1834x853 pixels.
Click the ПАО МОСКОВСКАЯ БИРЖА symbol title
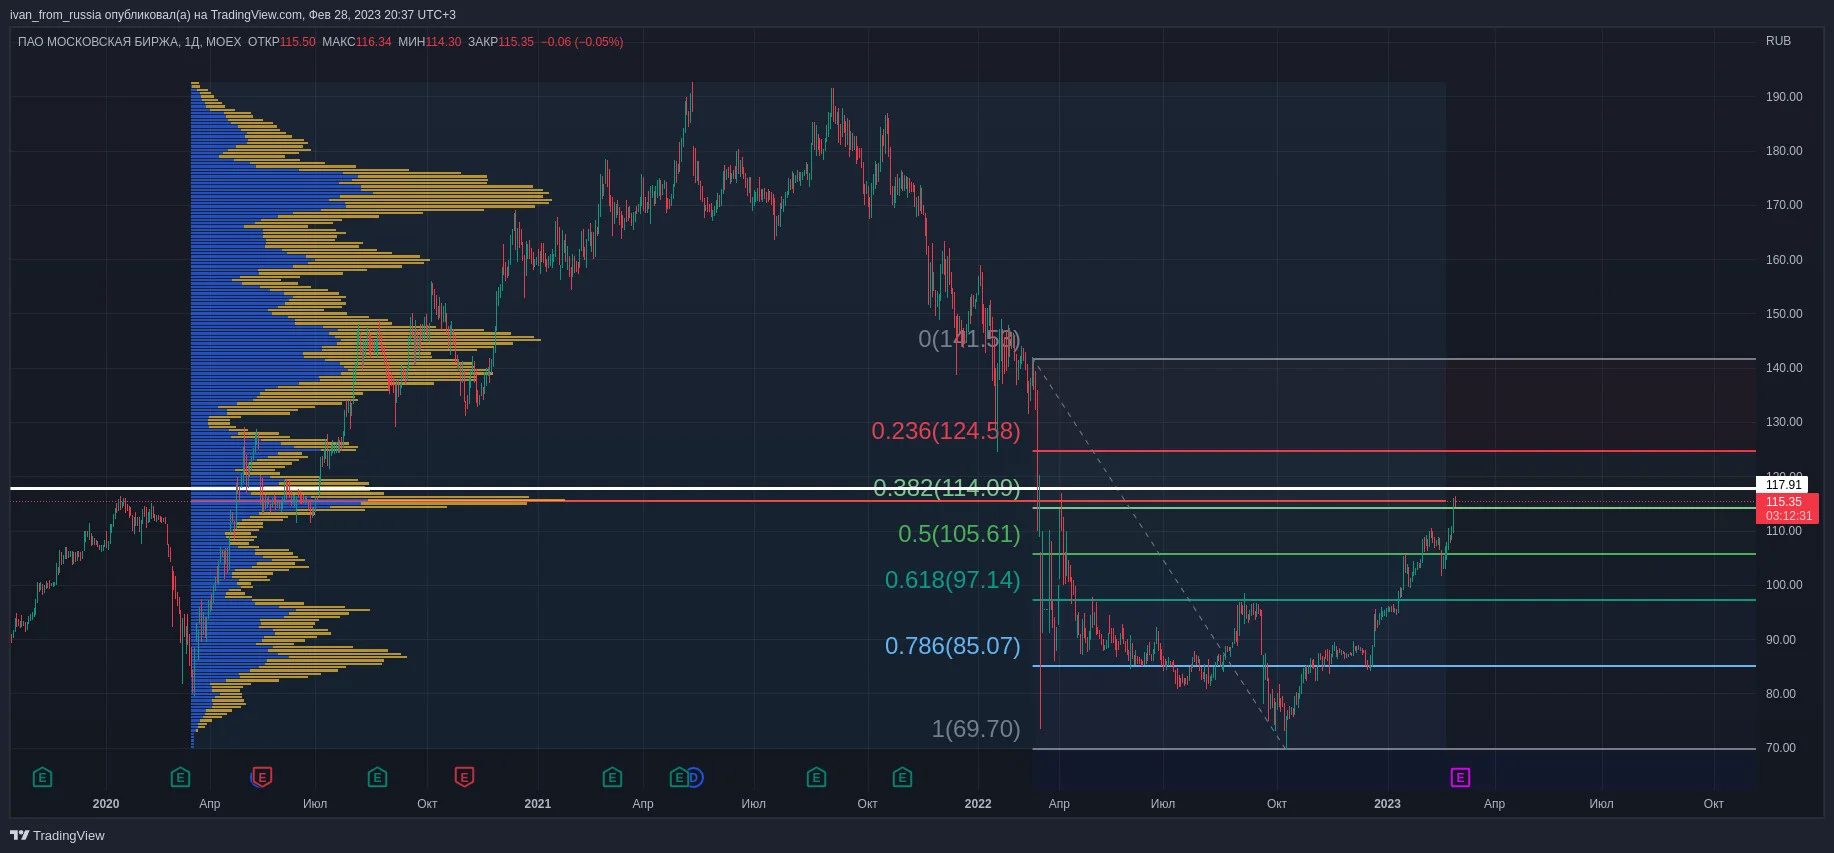[98, 42]
